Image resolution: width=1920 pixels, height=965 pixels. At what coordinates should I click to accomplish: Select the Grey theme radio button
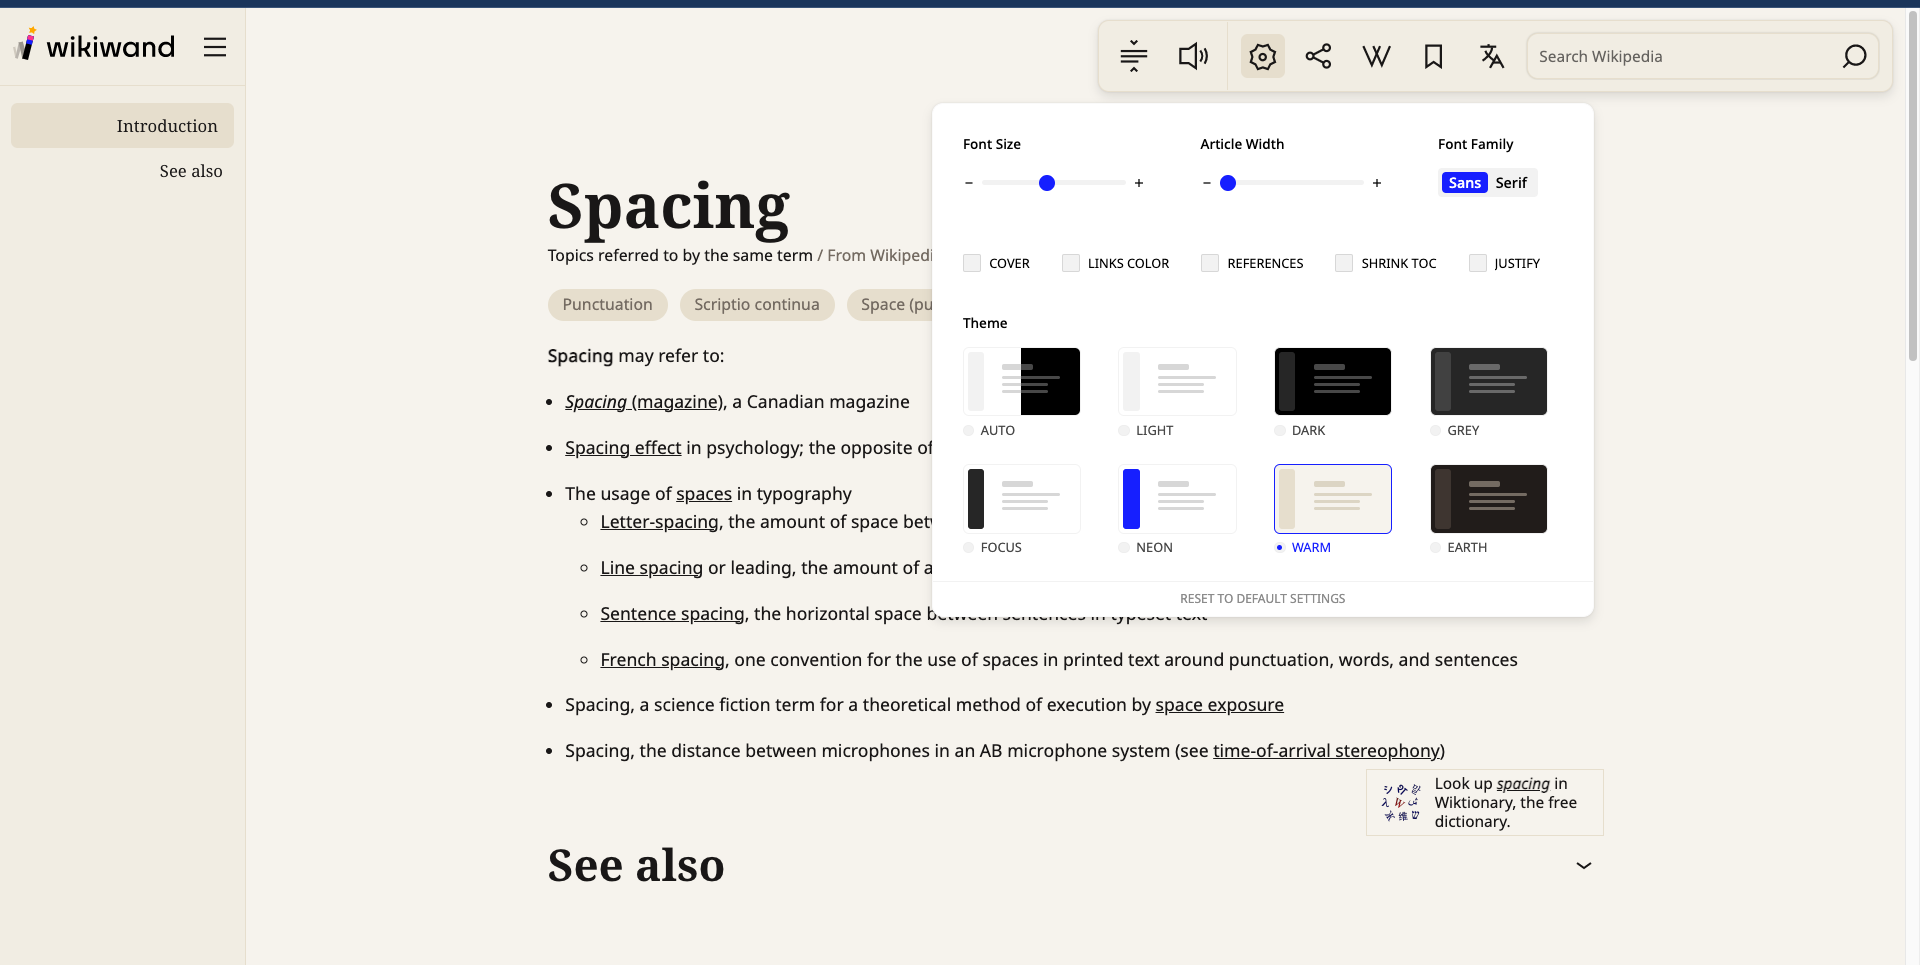pos(1436,430)
